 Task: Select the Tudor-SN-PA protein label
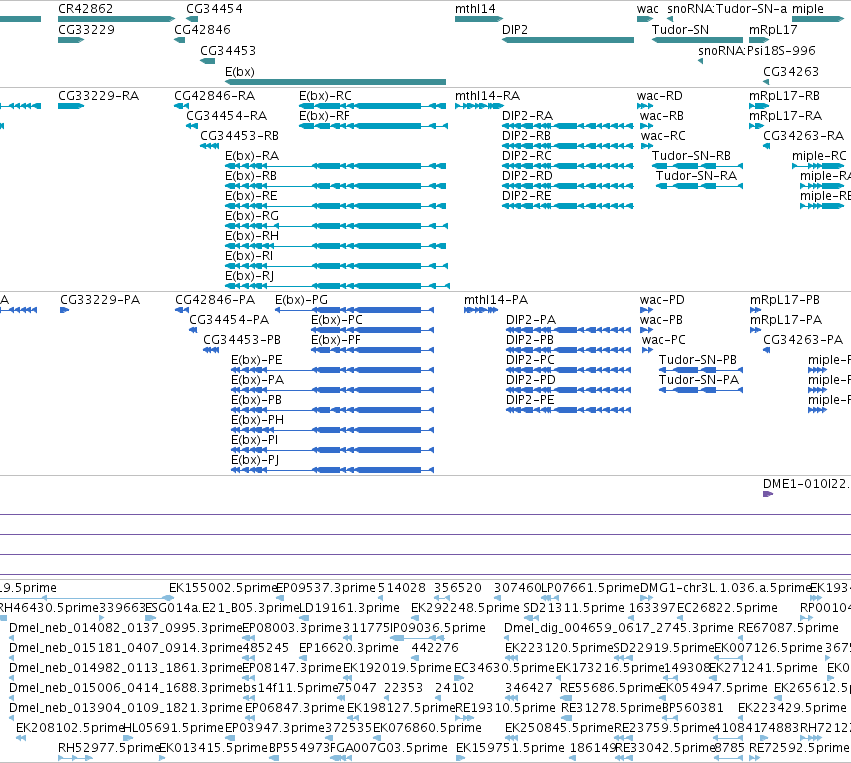click(698, 380)
